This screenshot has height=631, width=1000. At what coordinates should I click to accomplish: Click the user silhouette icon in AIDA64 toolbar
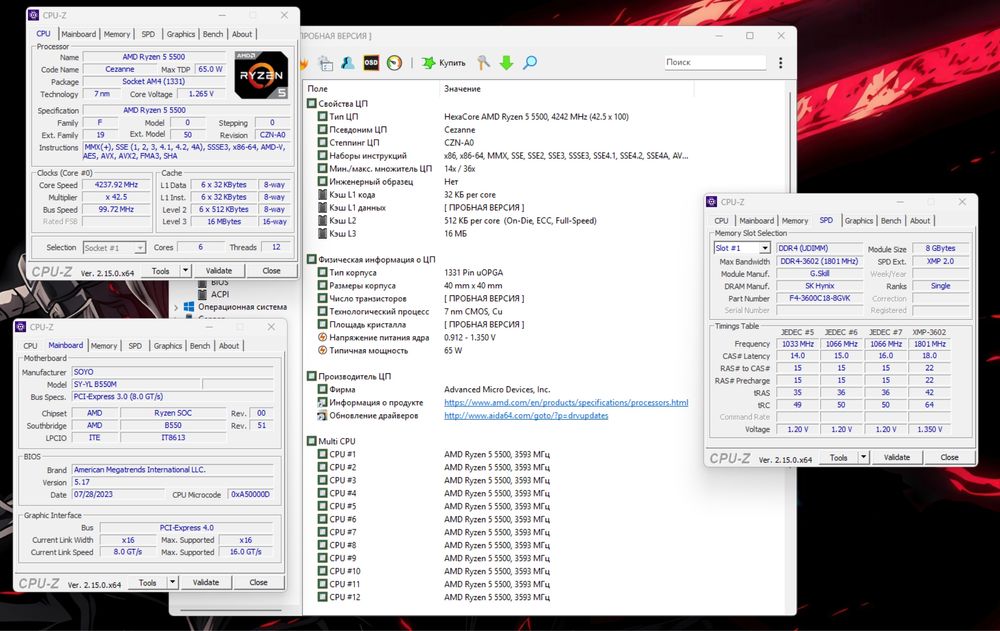(348, 63)
